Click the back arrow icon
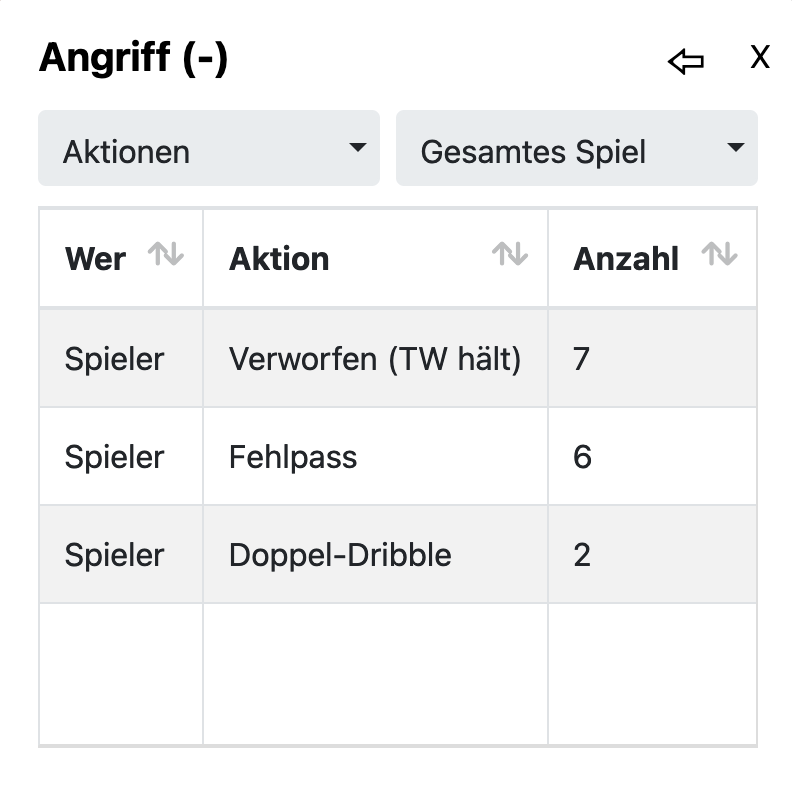Viewport: 792px width, 792px height. pos(685,62)
